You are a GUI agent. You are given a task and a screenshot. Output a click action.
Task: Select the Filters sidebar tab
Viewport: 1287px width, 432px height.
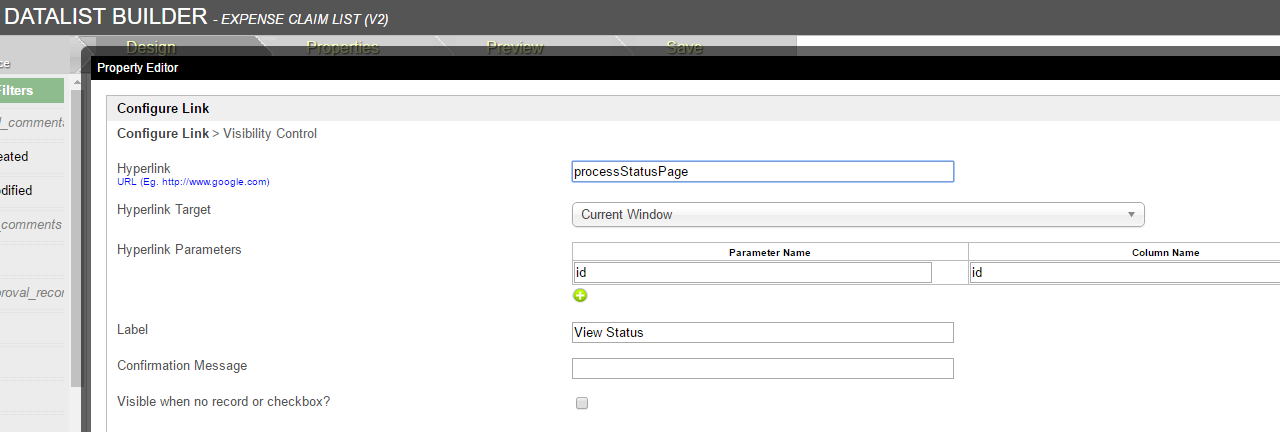point(31,91)
